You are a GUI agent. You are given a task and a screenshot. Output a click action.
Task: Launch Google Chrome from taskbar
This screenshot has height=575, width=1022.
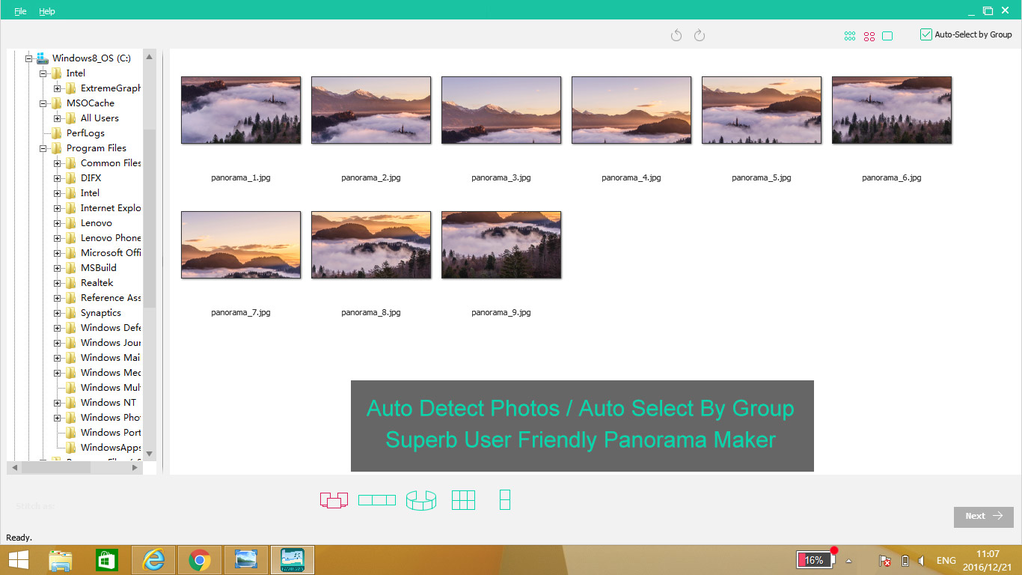(199, 560)
